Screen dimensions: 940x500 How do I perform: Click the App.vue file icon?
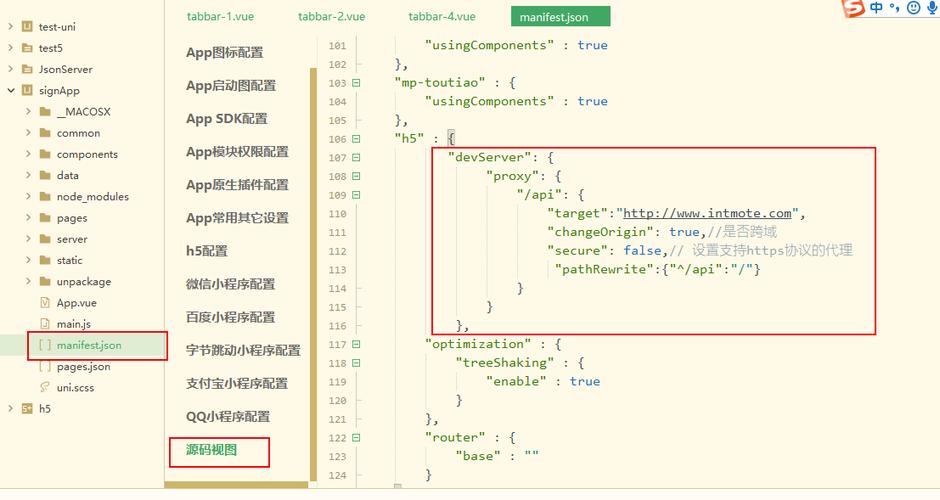[x=45, y=303]
